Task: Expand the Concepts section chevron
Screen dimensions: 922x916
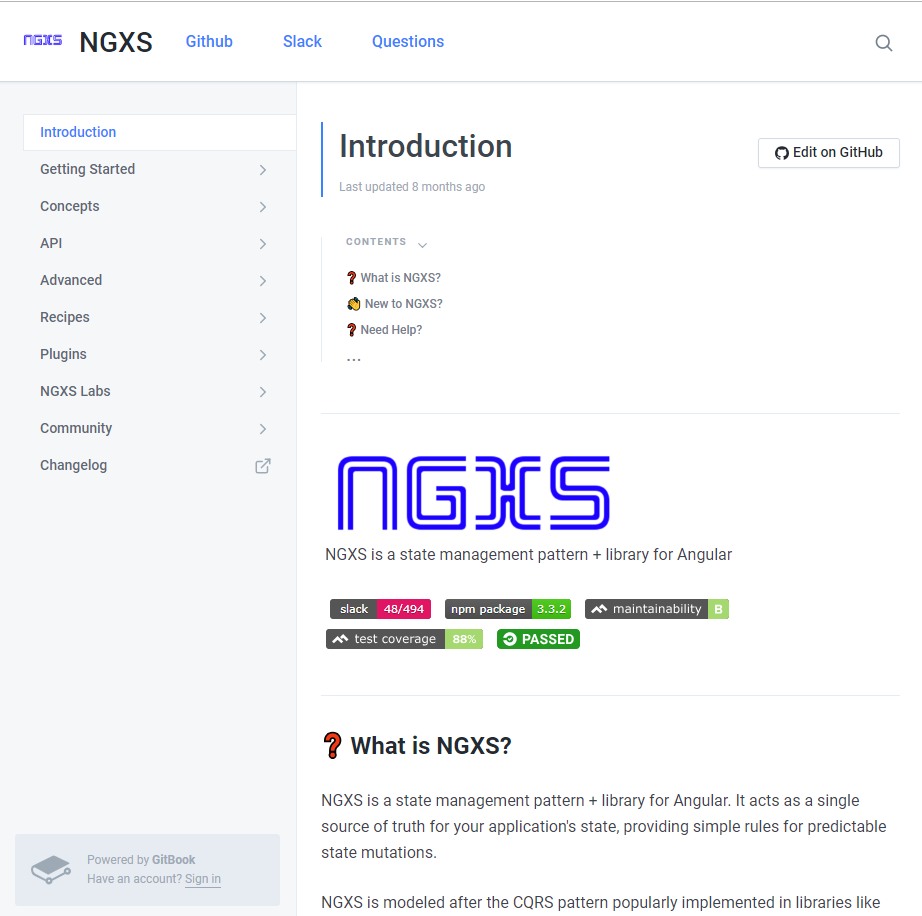Action: [x=263, y=207]
